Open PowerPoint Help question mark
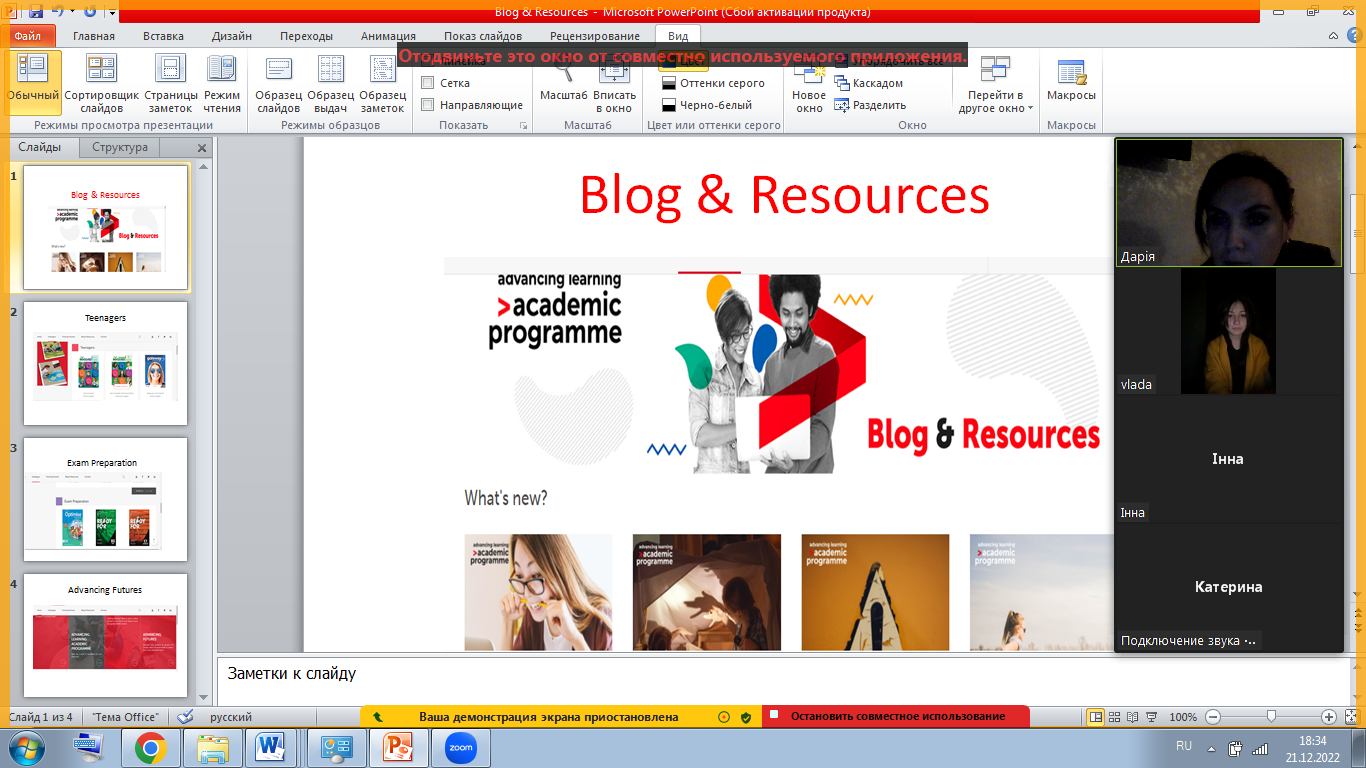This screenshot has width=1366, height=768. 1354,35
